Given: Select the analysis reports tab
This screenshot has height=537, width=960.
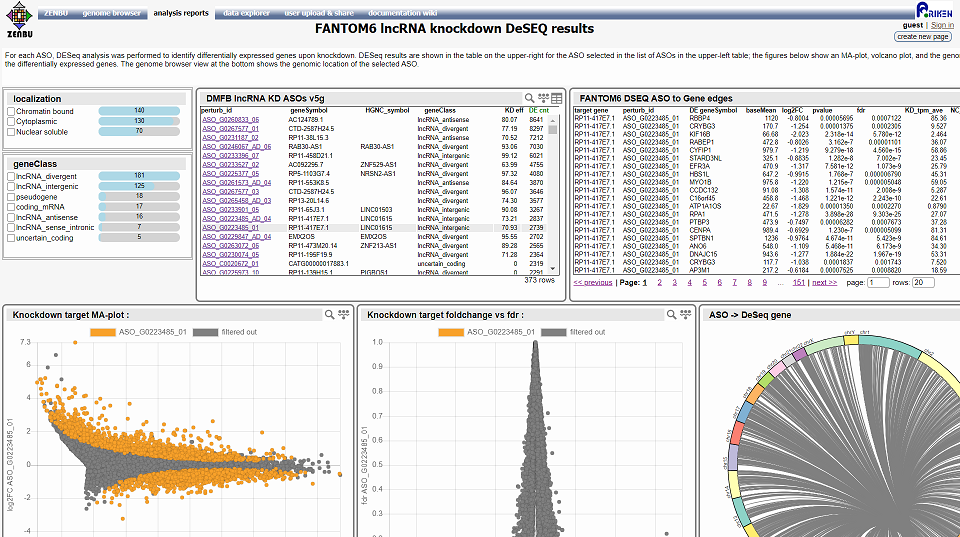Looking at the screenshot, I should [181, 13].
